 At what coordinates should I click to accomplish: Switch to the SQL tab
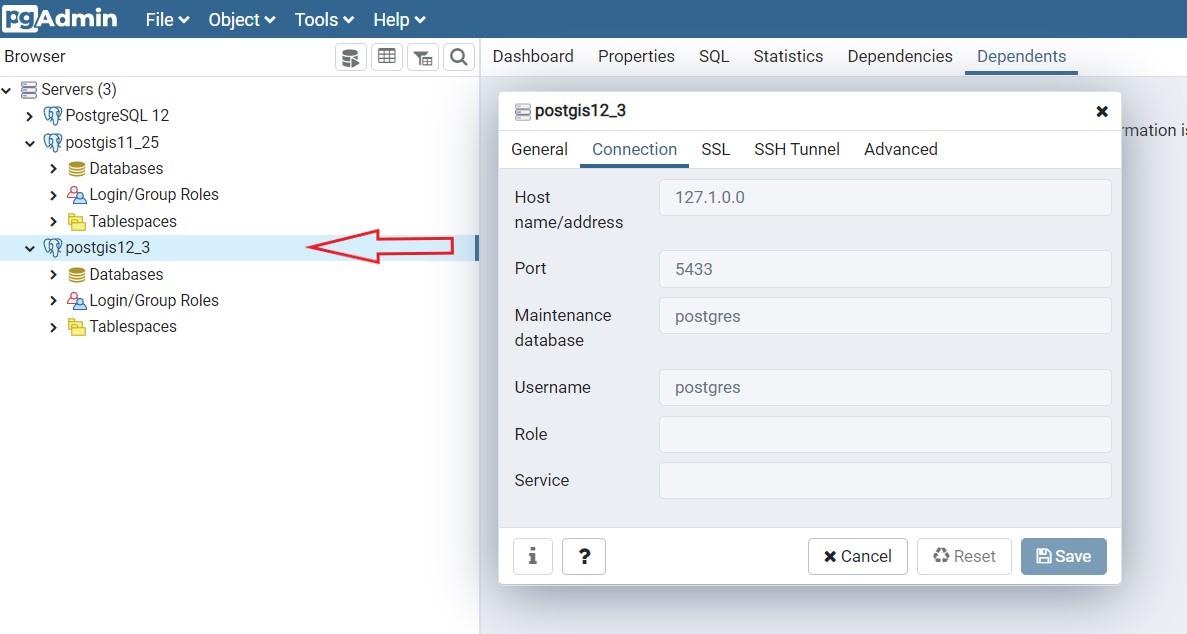click(714, 56)
